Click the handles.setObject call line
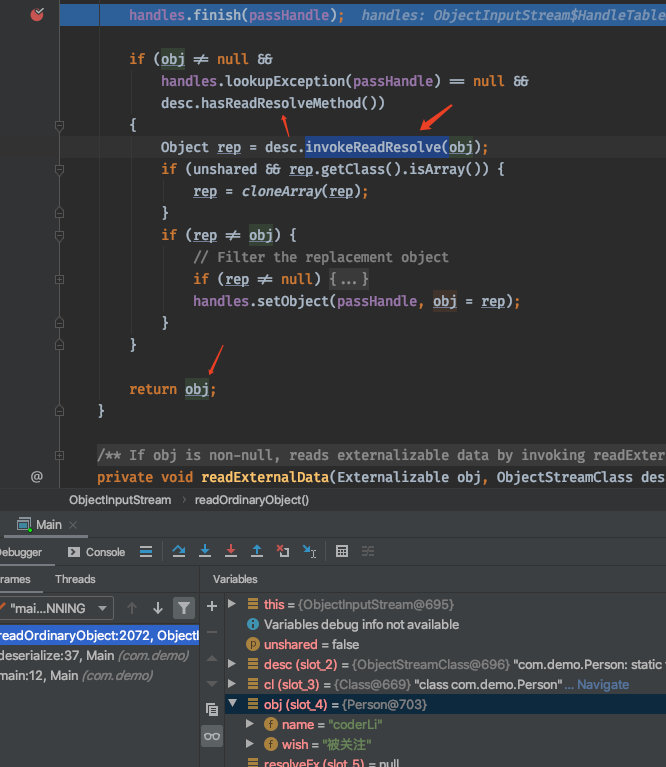Image resolution: width=666 pixels, height=767 pixels. (356, 301)
